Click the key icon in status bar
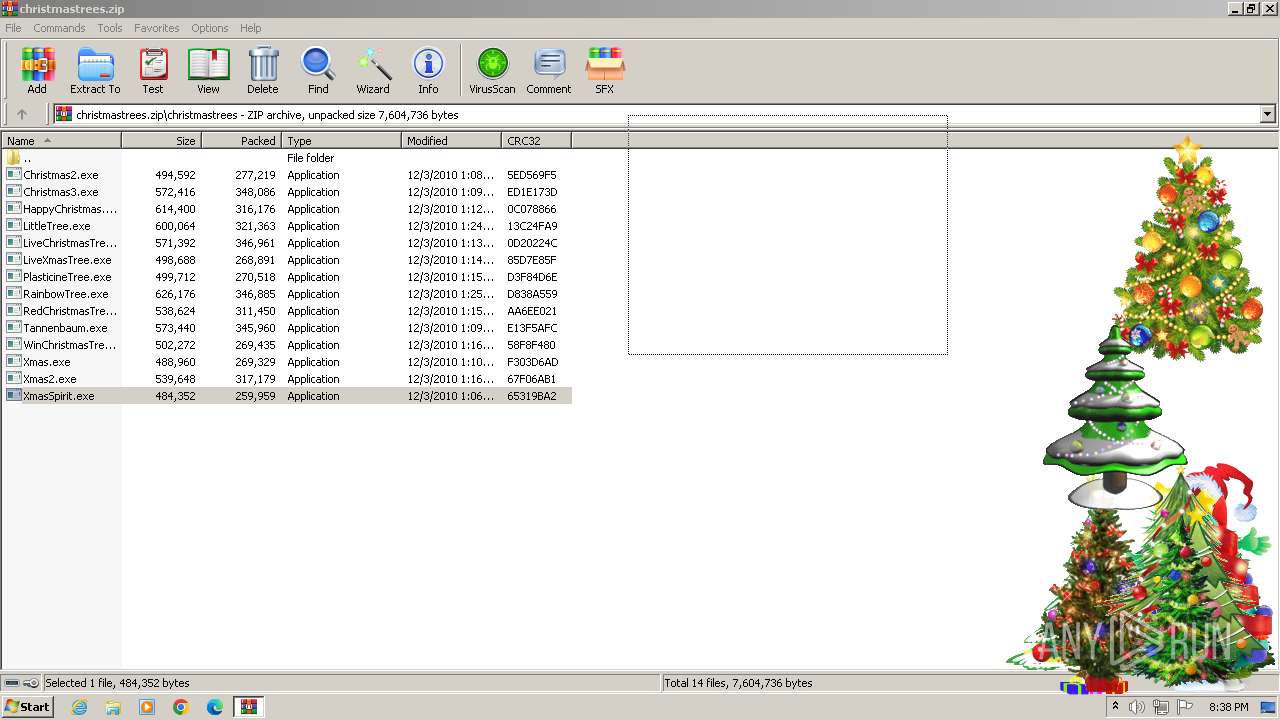 [x=31, y=683]
